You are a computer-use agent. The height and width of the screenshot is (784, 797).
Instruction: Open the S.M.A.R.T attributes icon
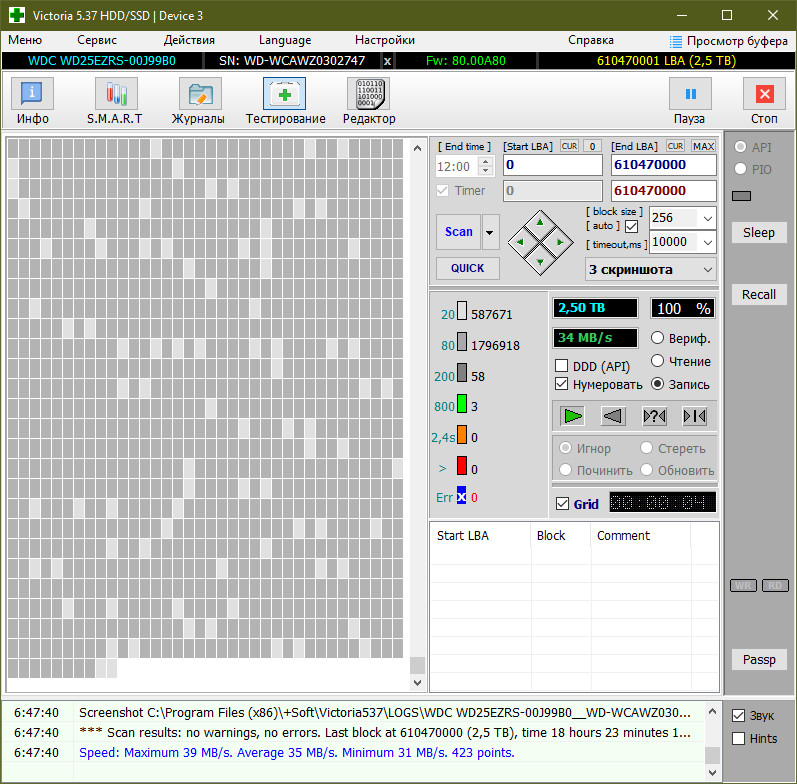point(115,95)
